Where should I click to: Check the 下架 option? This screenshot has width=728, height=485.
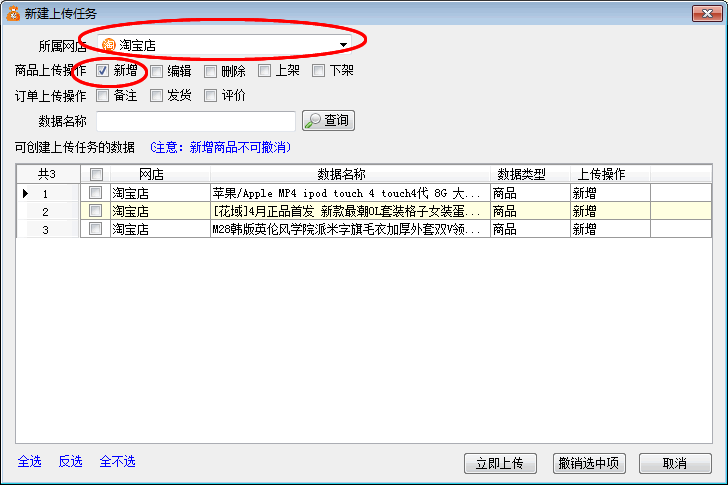[318, 71]
